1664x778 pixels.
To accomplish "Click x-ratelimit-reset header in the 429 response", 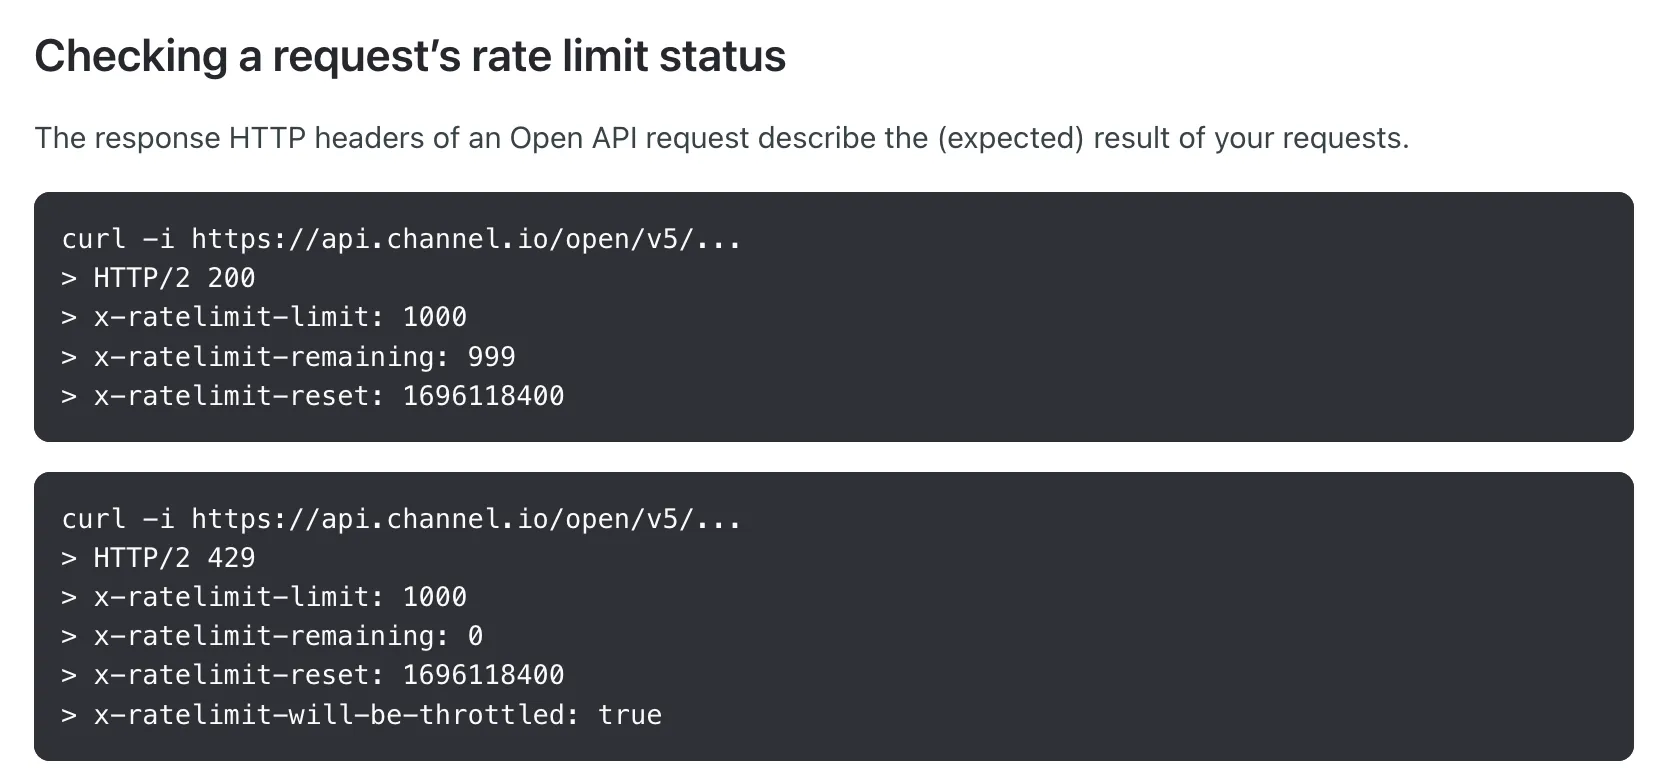I will 238,675.
